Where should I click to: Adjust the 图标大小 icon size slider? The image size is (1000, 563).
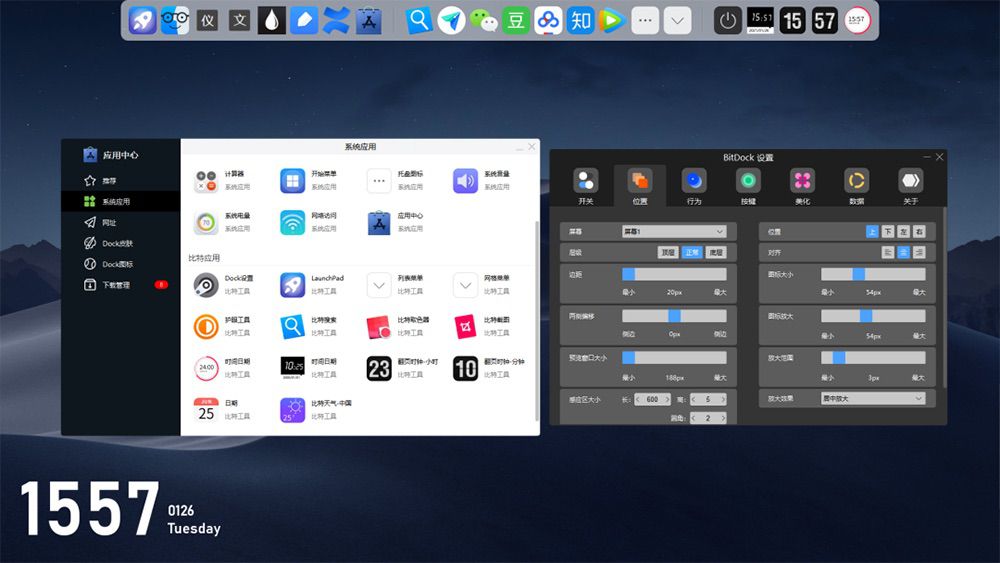click(873, 274)
